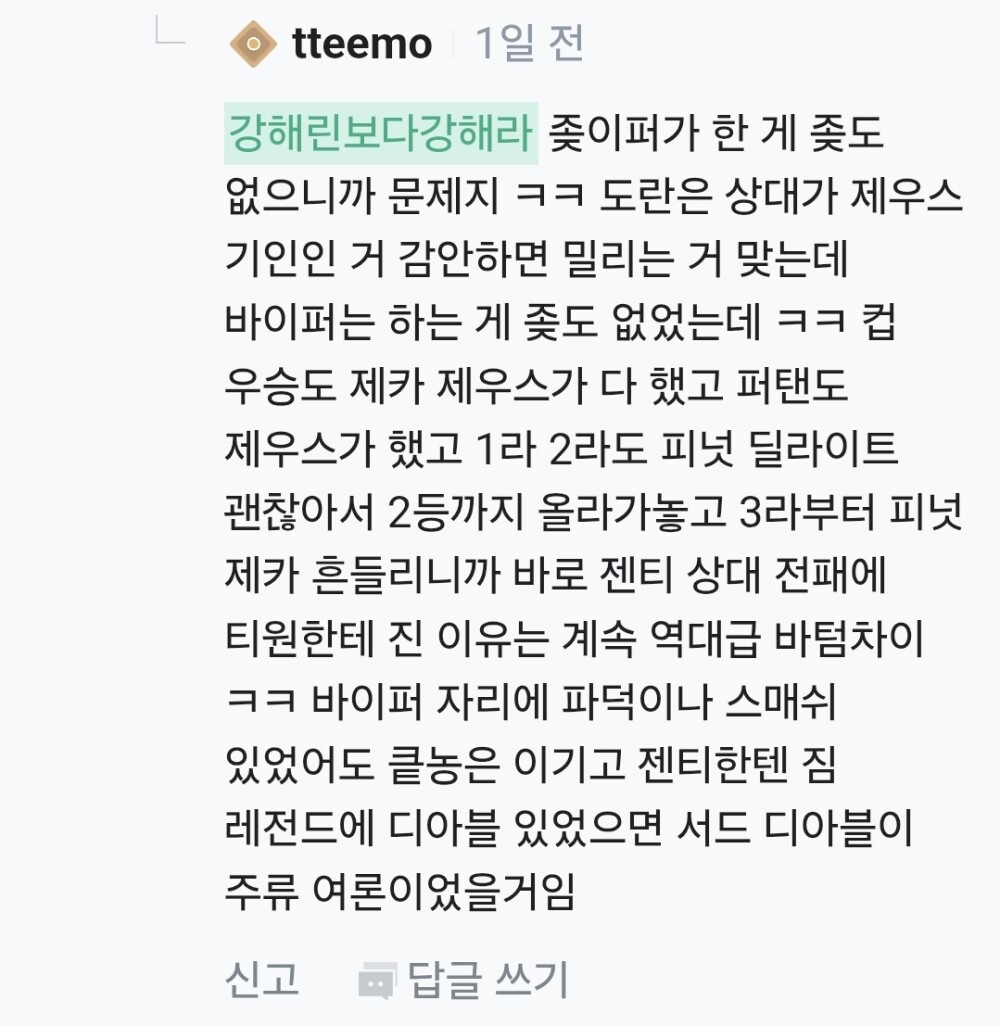The height and width of the screenshot is (1026, 1000).
Task: Open the tteemo user profile name
Action: [361, 44]
